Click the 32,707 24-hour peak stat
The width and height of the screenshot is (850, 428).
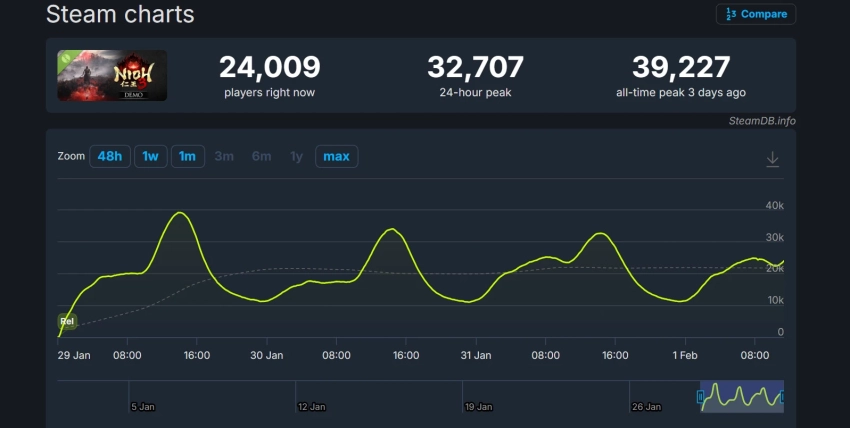pos(475,67)
